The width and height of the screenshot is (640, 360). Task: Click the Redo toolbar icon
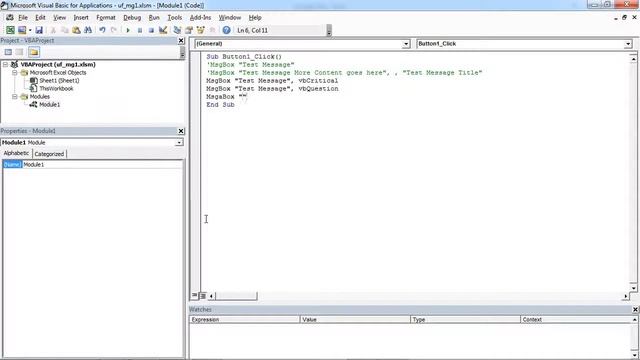point(113,30)
